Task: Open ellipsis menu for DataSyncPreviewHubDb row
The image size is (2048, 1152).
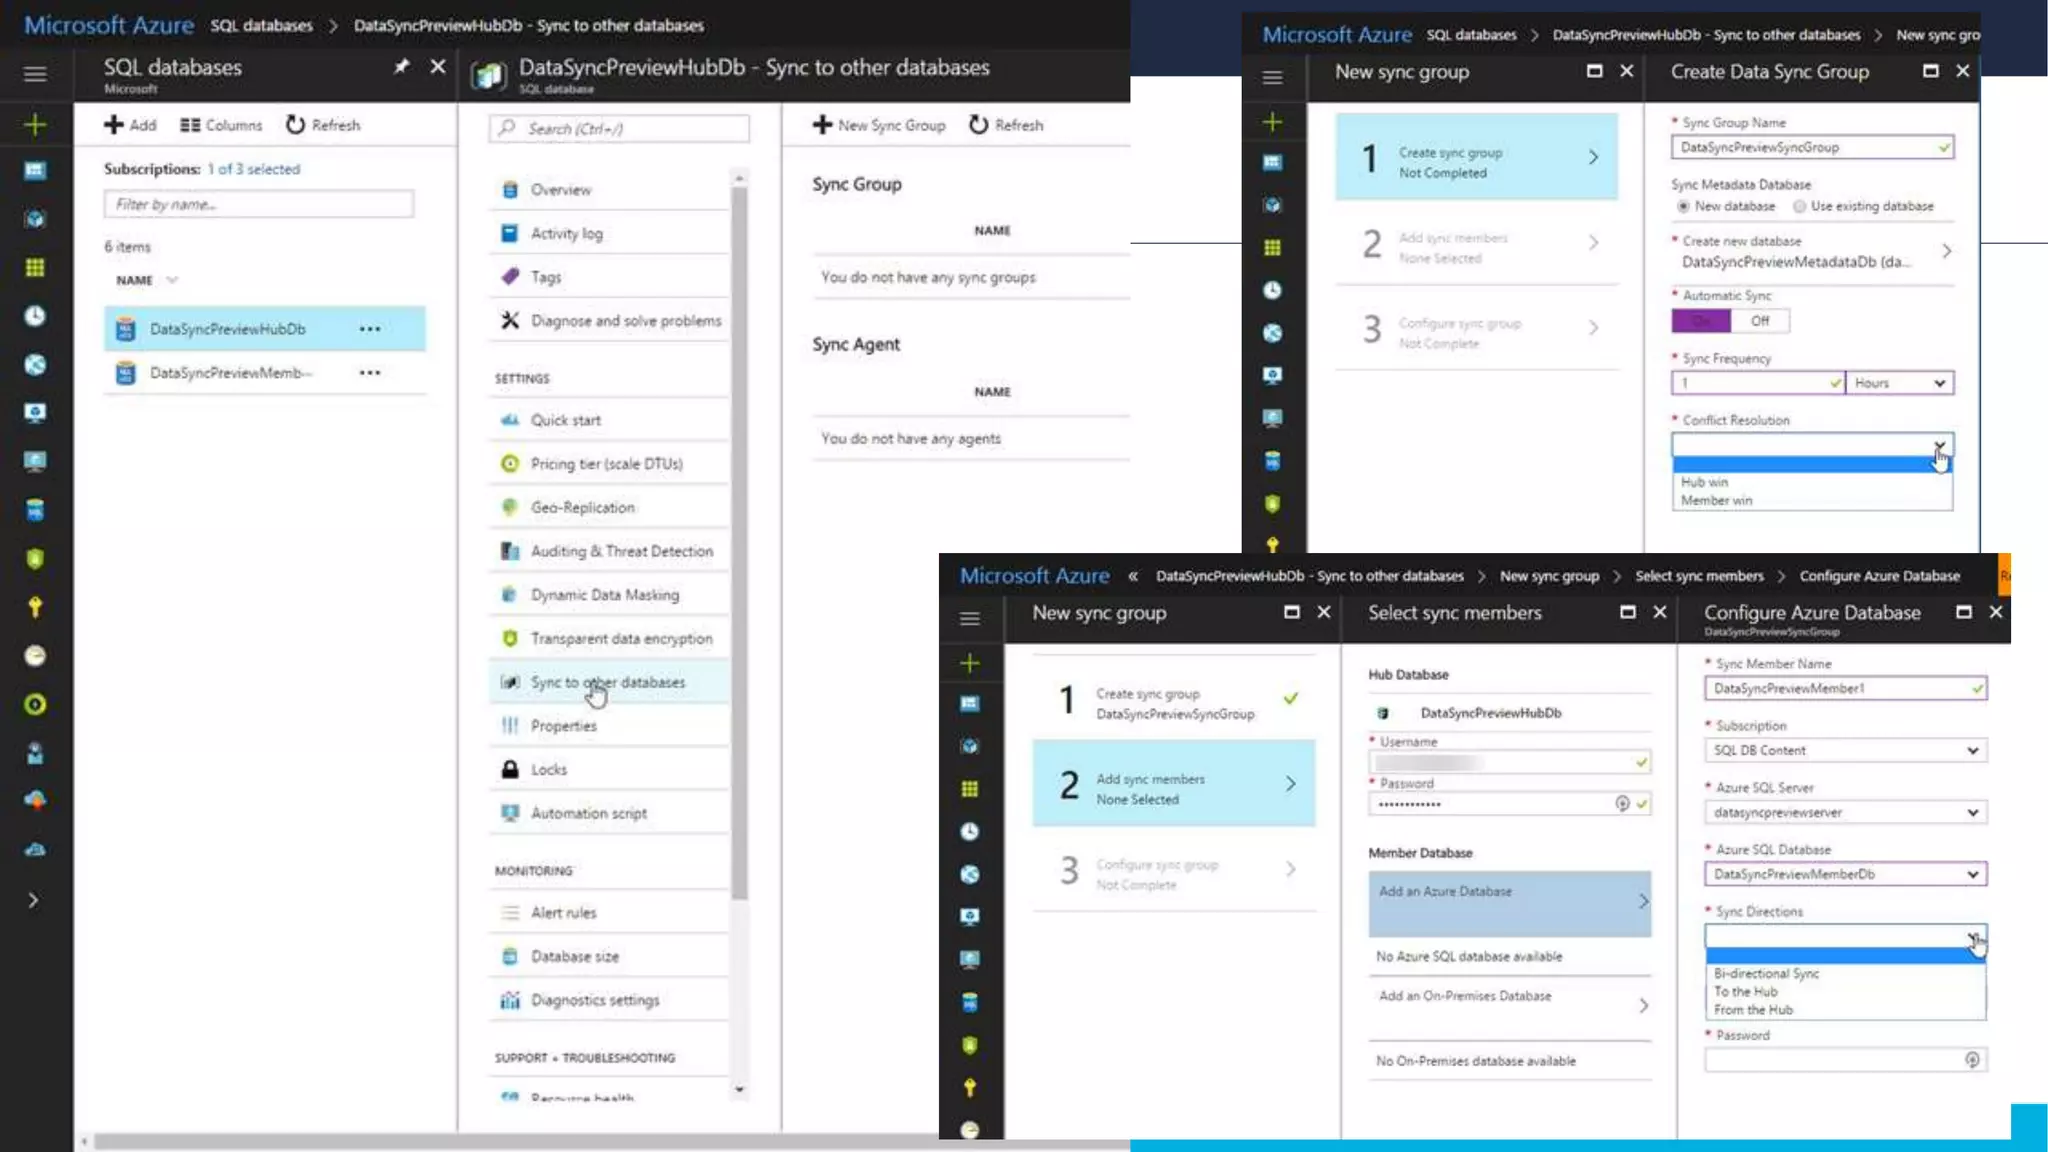Action: click(x=370, y=329)
